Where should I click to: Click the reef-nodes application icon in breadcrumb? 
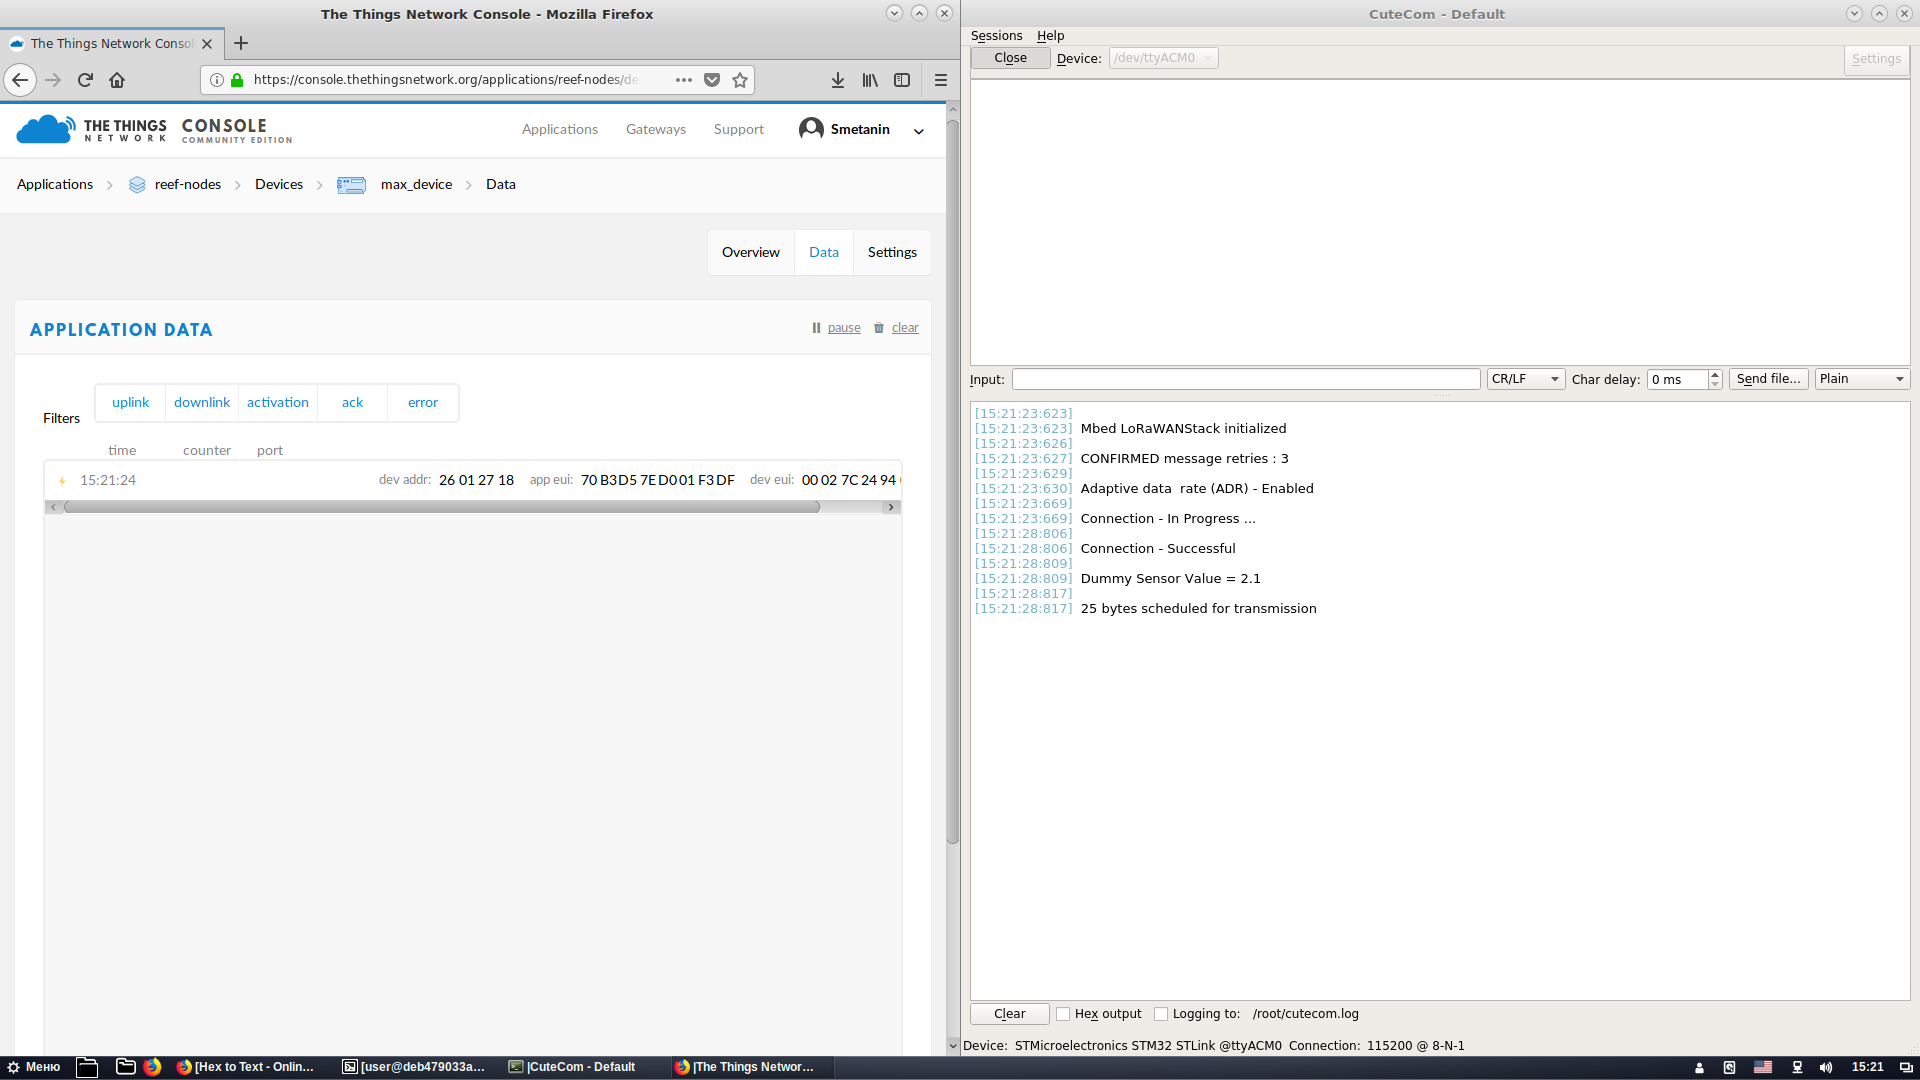point(137,185)
